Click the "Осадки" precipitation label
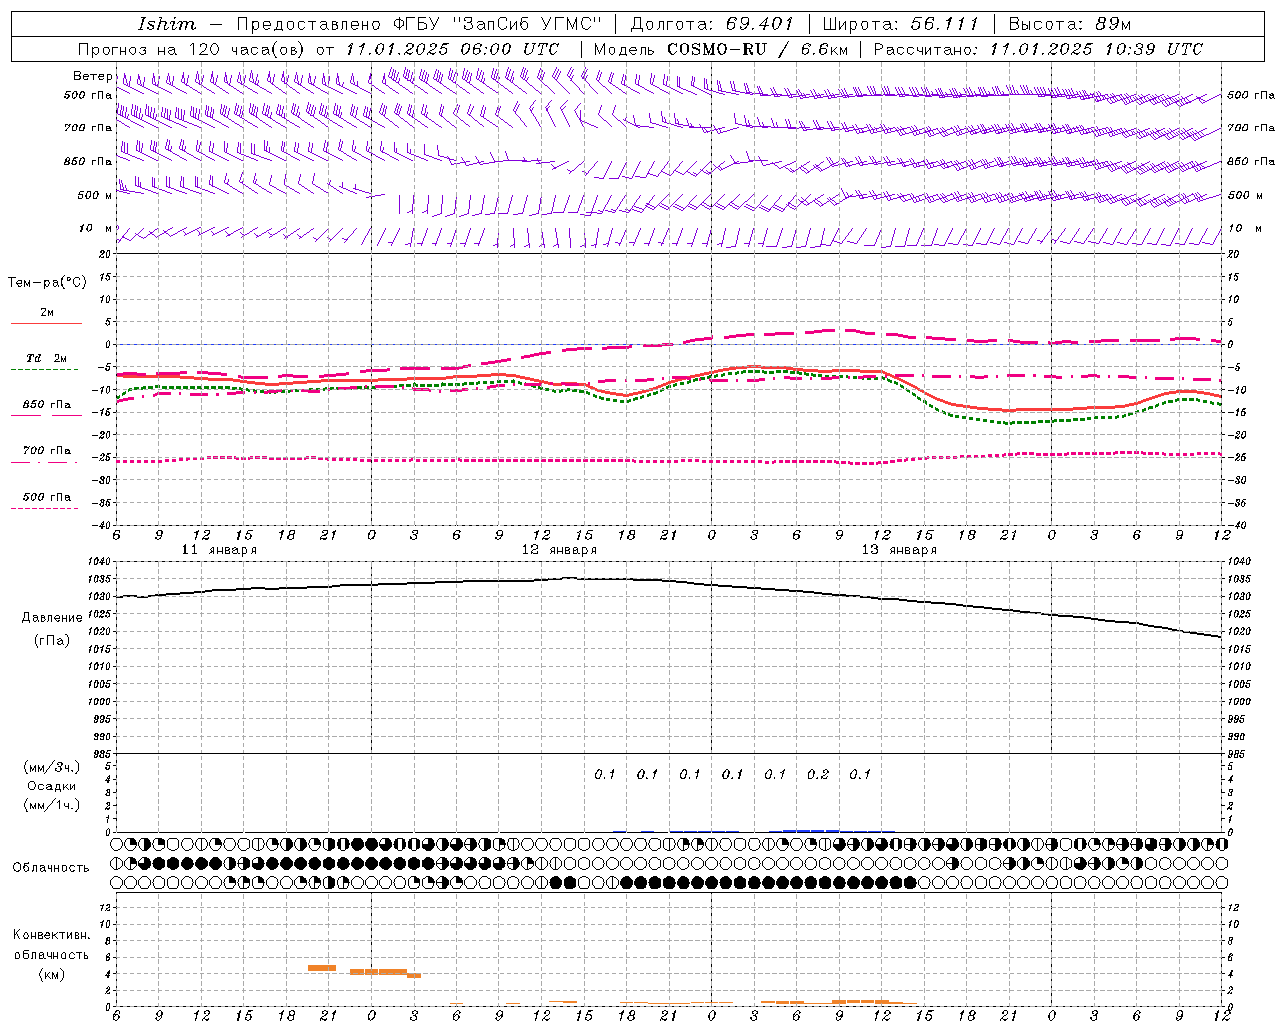Image resolution: width=1280 pixels, height=1024 pixels. point(51,786)
